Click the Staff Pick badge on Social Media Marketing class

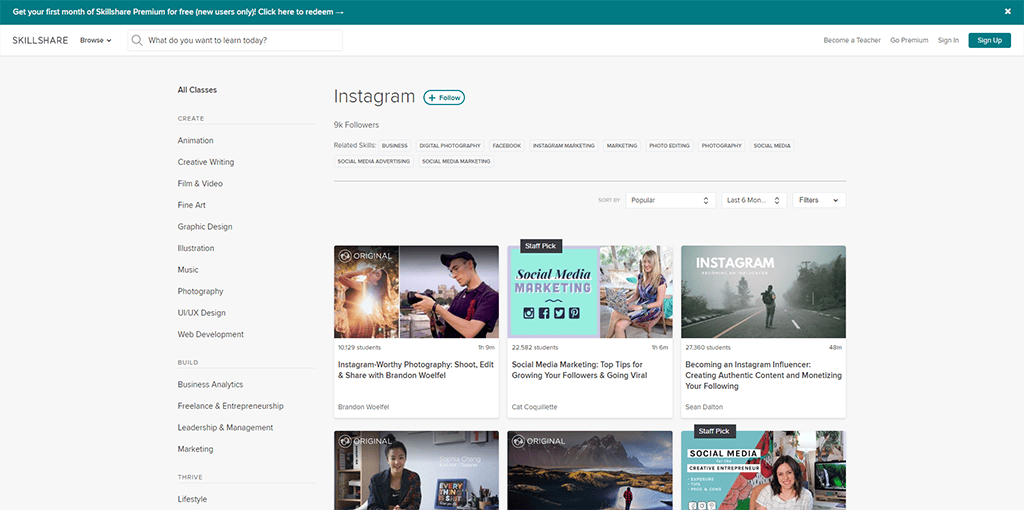[x=541, y=246]
